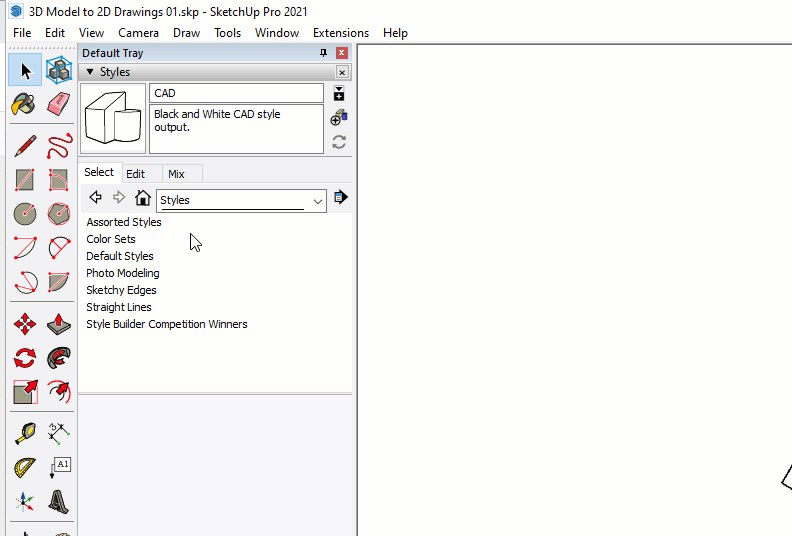Go forward in the styles browser
Viewport: 792px width, 536px height.
[119, 198]
